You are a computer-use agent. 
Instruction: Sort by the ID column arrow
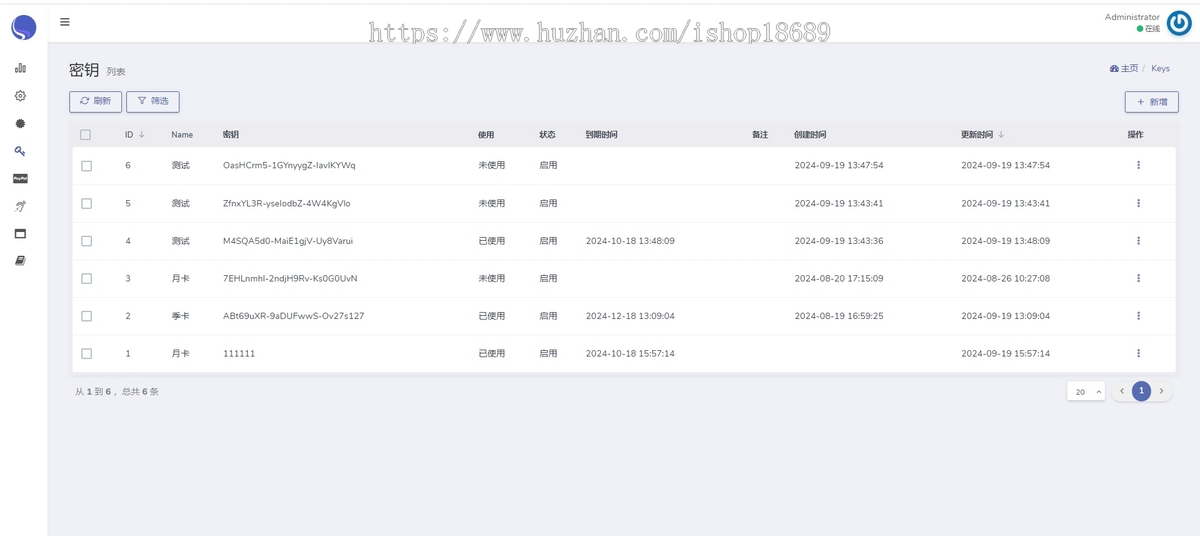[x=141, y=134]
